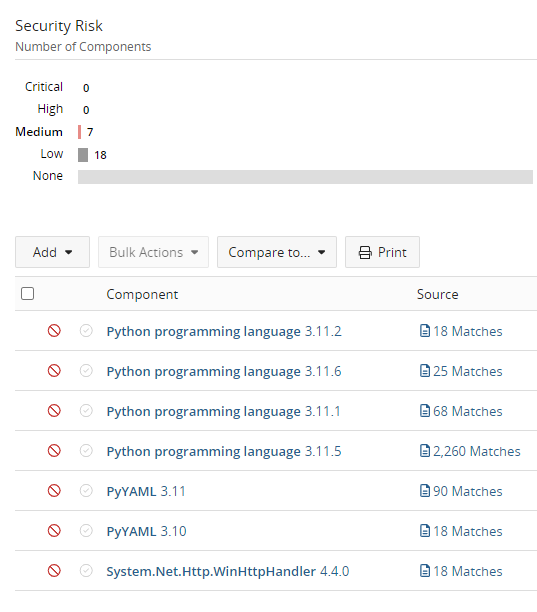The image size is (537, 612).
Task: Click the Print button
Action: click(382, 252)
